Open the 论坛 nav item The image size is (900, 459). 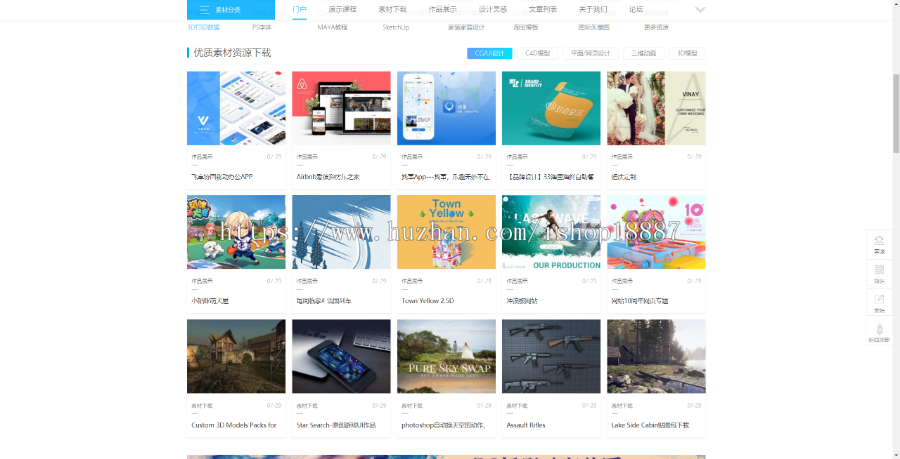636,9
